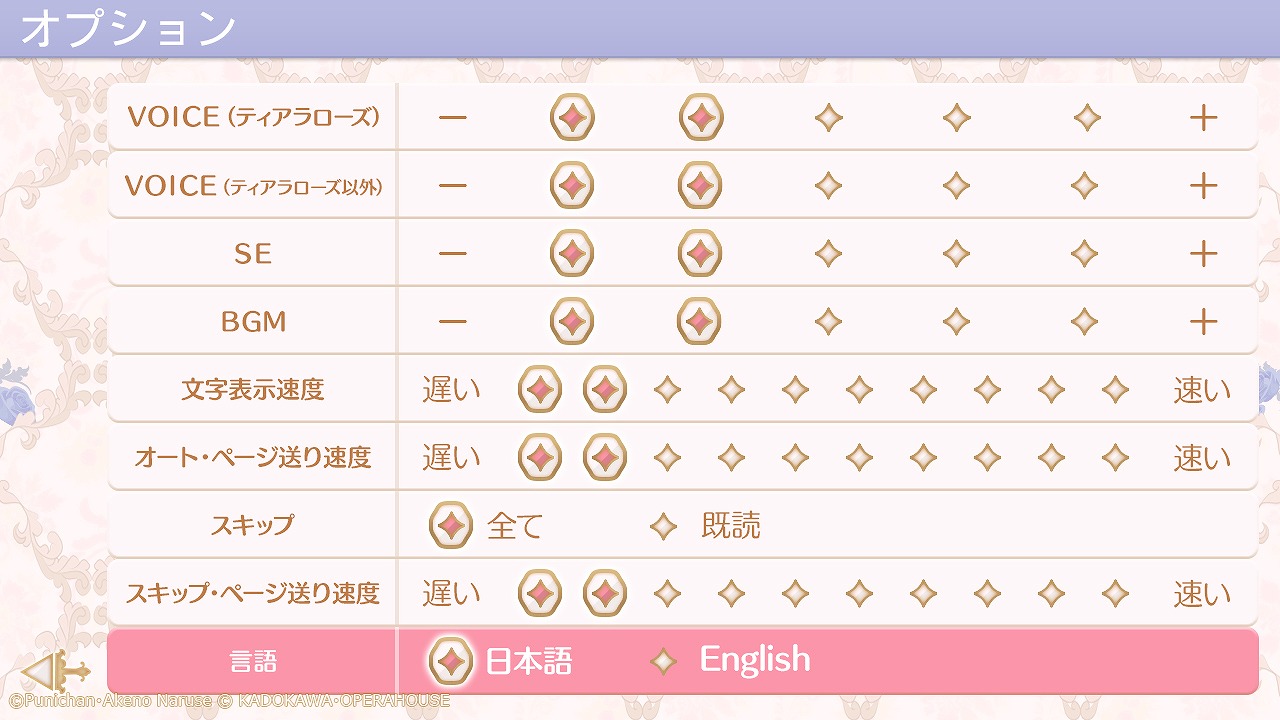Click the back arrow icon
This screenshot has height=720, width=1280.
click(55, 670)
